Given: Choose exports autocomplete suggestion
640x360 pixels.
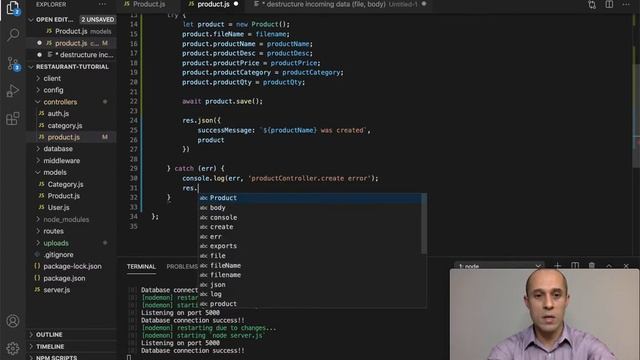Looking at the screenshot, I should 310,246.
